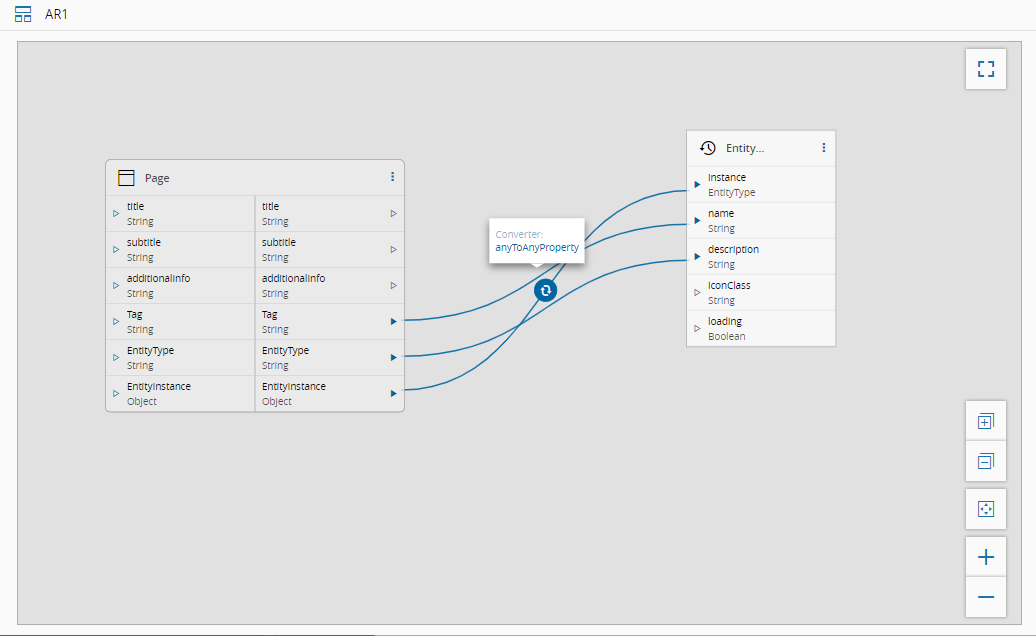Open the Entity node options menu

[824, 148]
